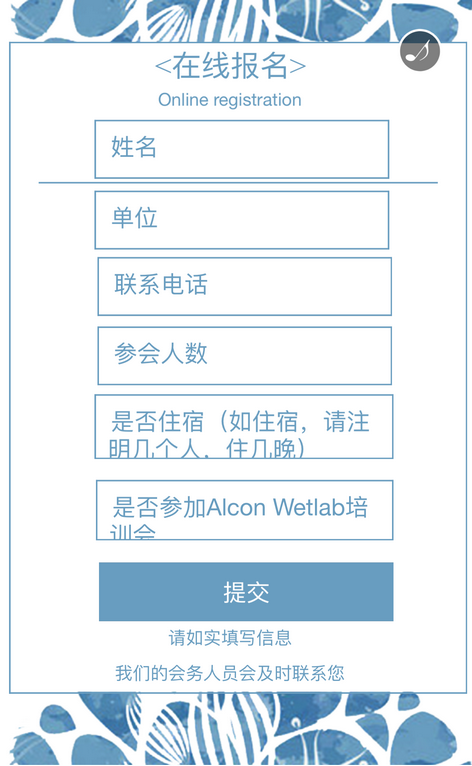Click the blue pebble at bottom left corner

(29, 747)
